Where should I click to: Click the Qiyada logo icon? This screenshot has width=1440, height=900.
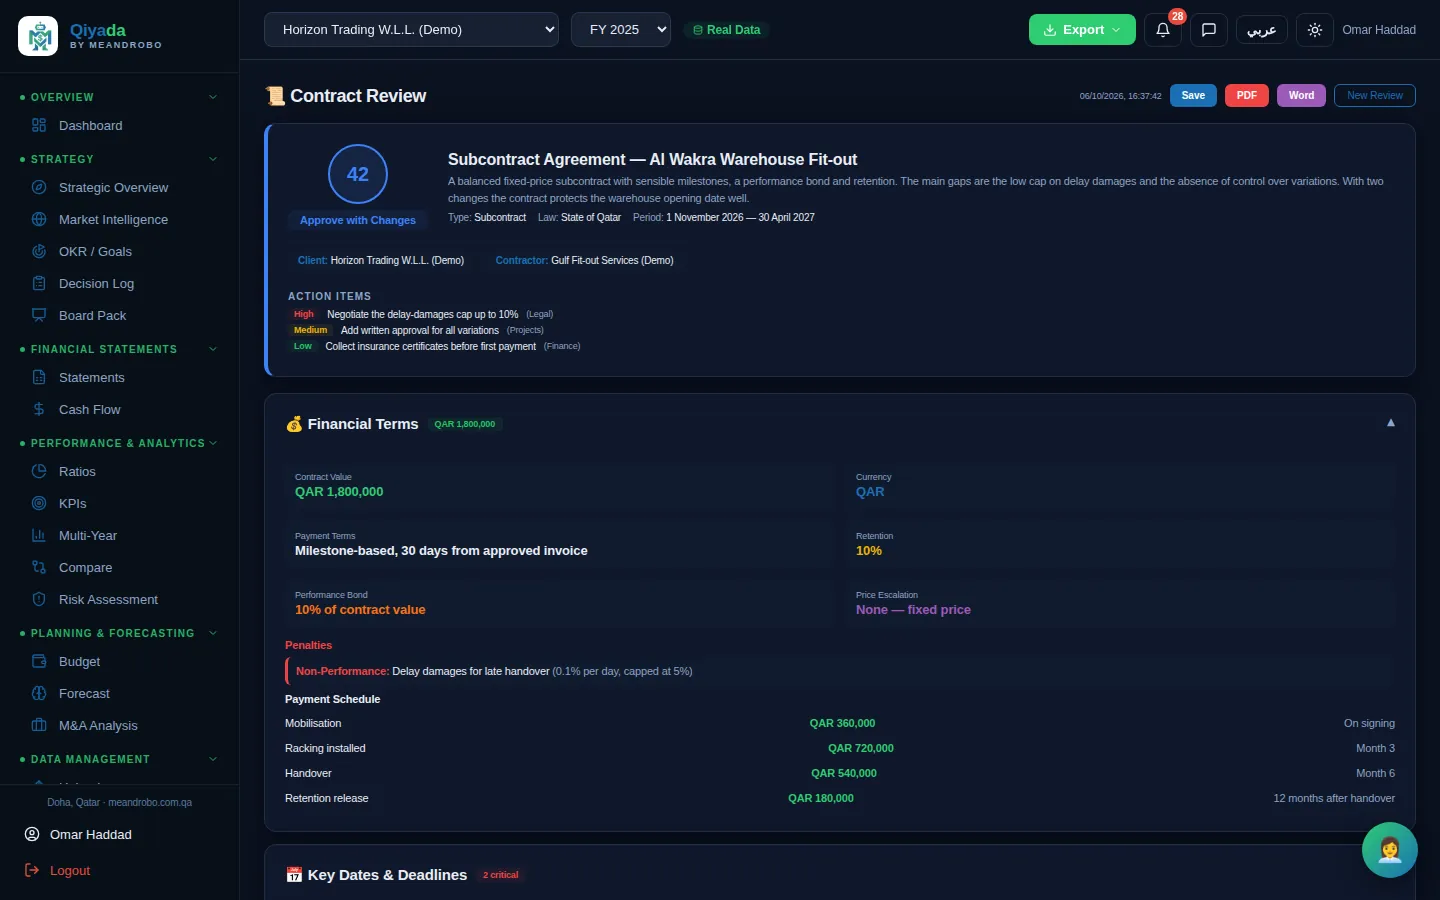pyautogui.click(x=38, y=36)
